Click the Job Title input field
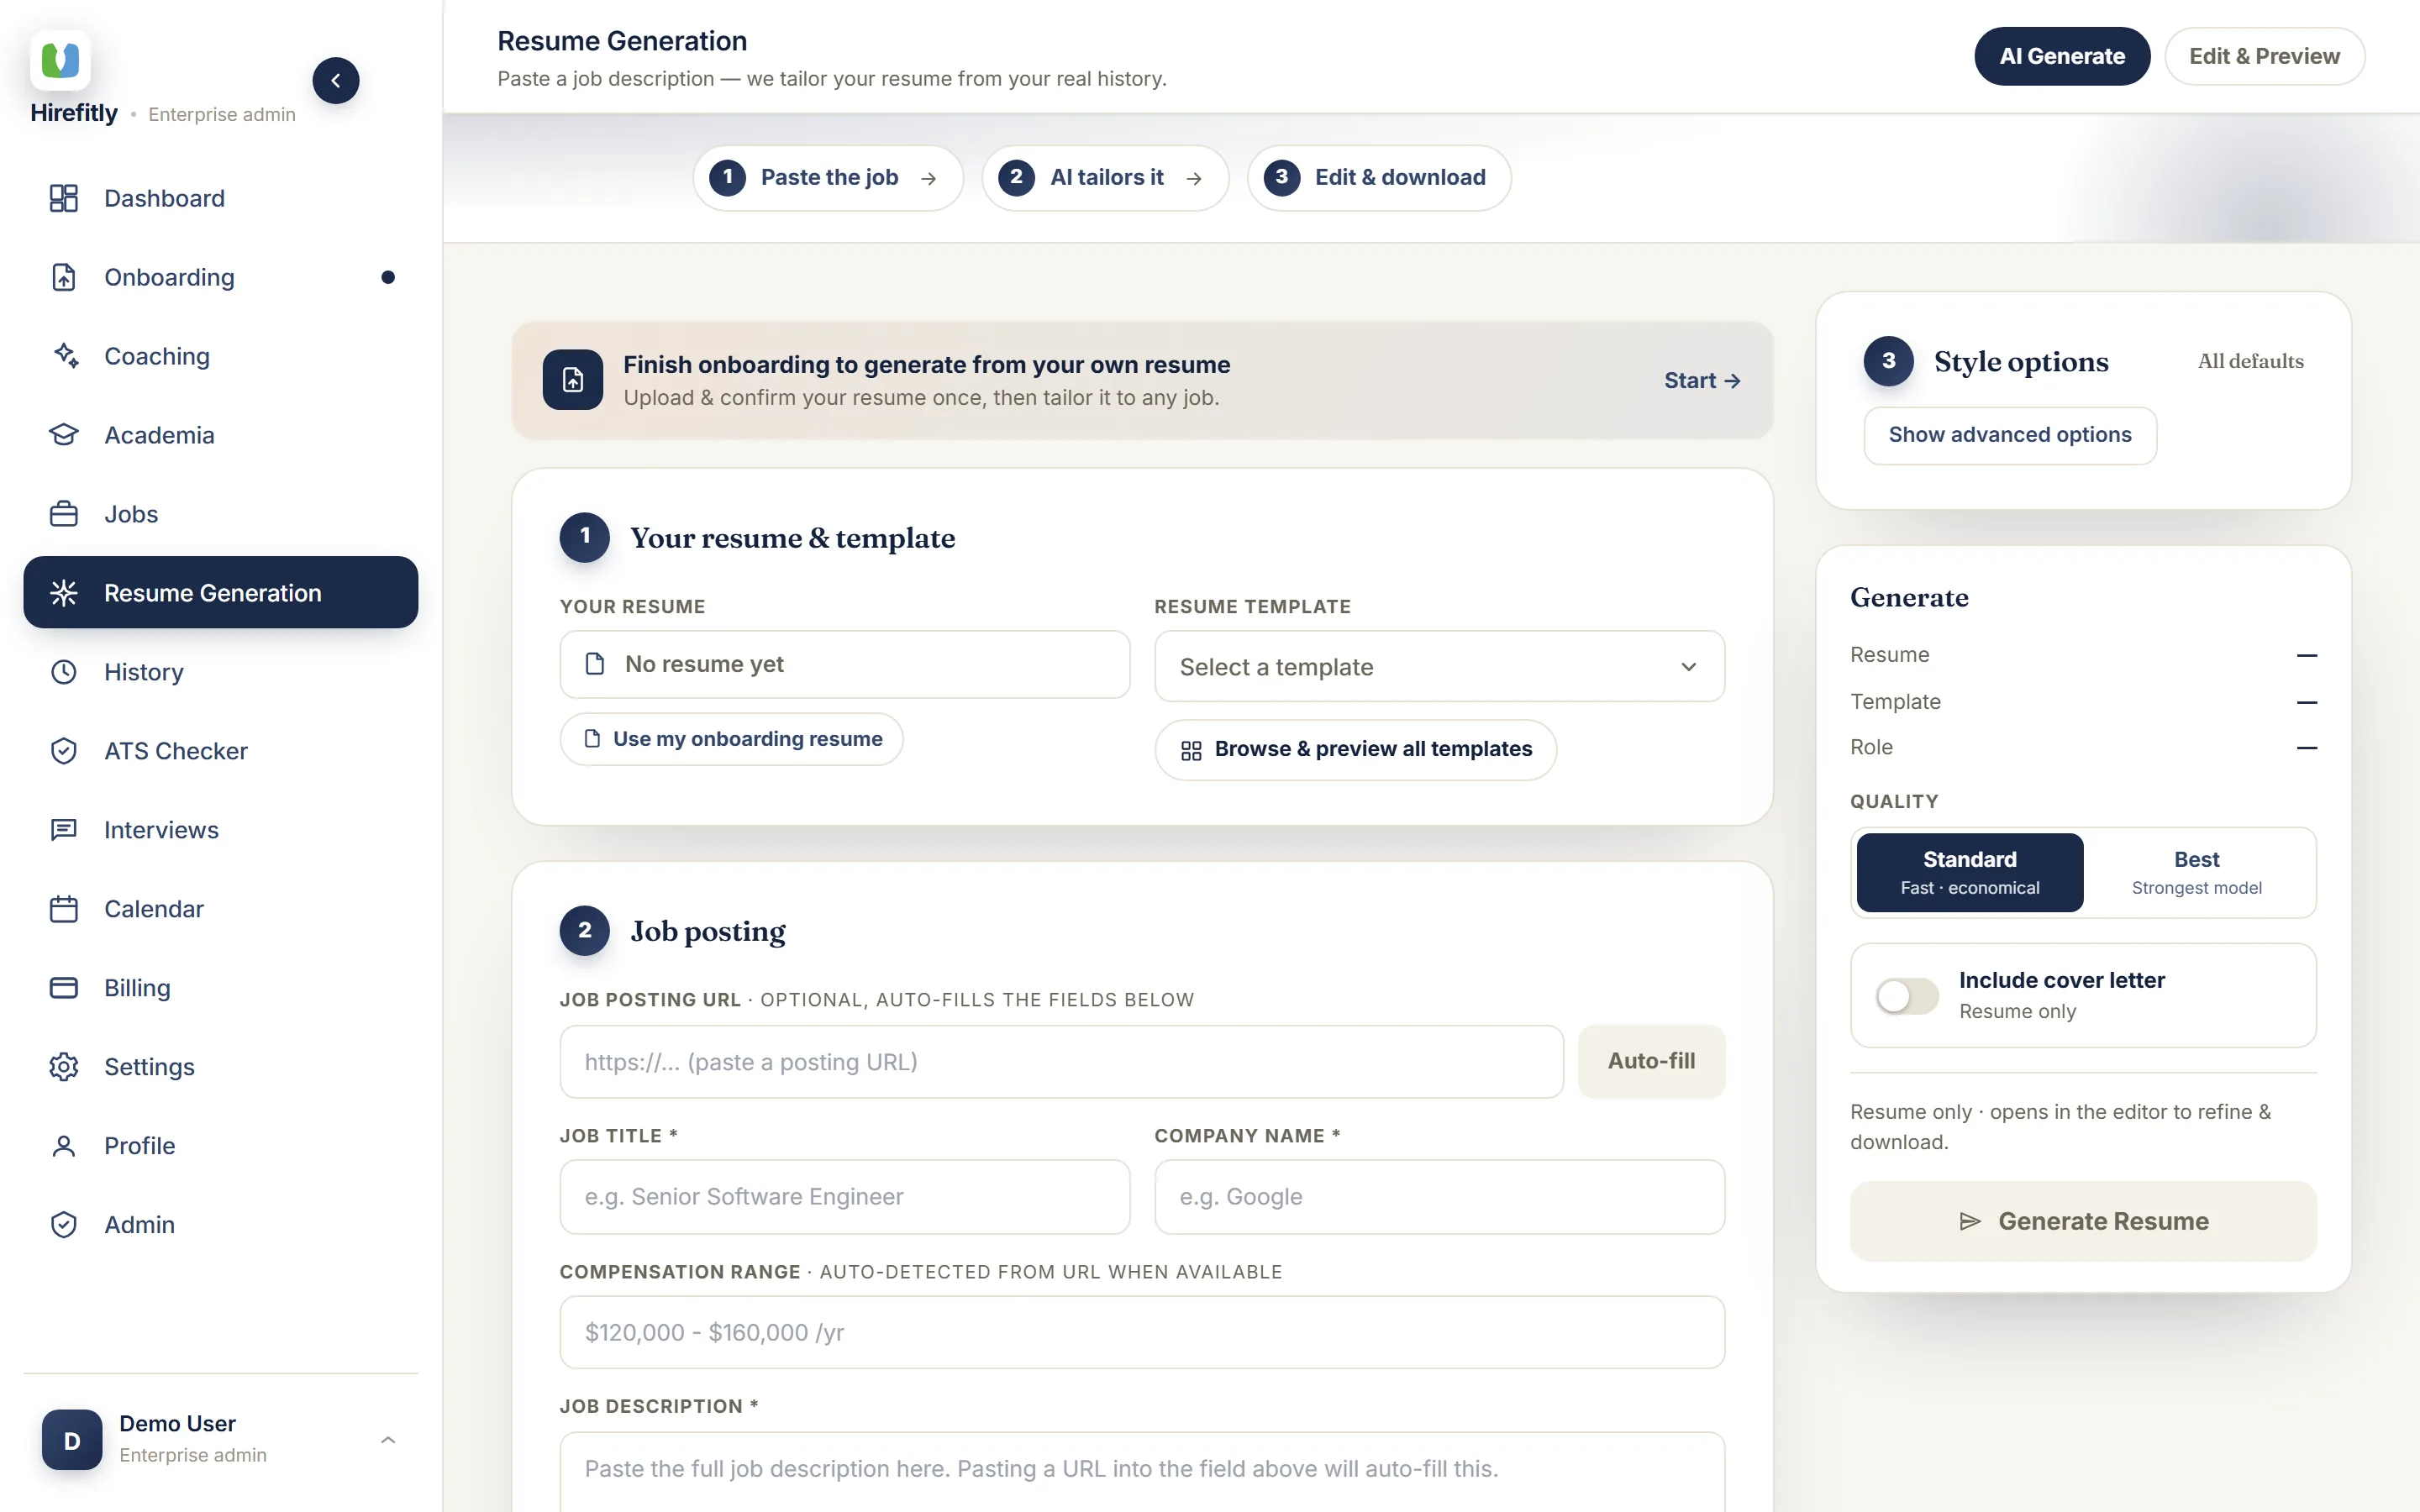Image resolution: width=2420 pixels, height=1512 pixels. click(x=845, y=1197)
